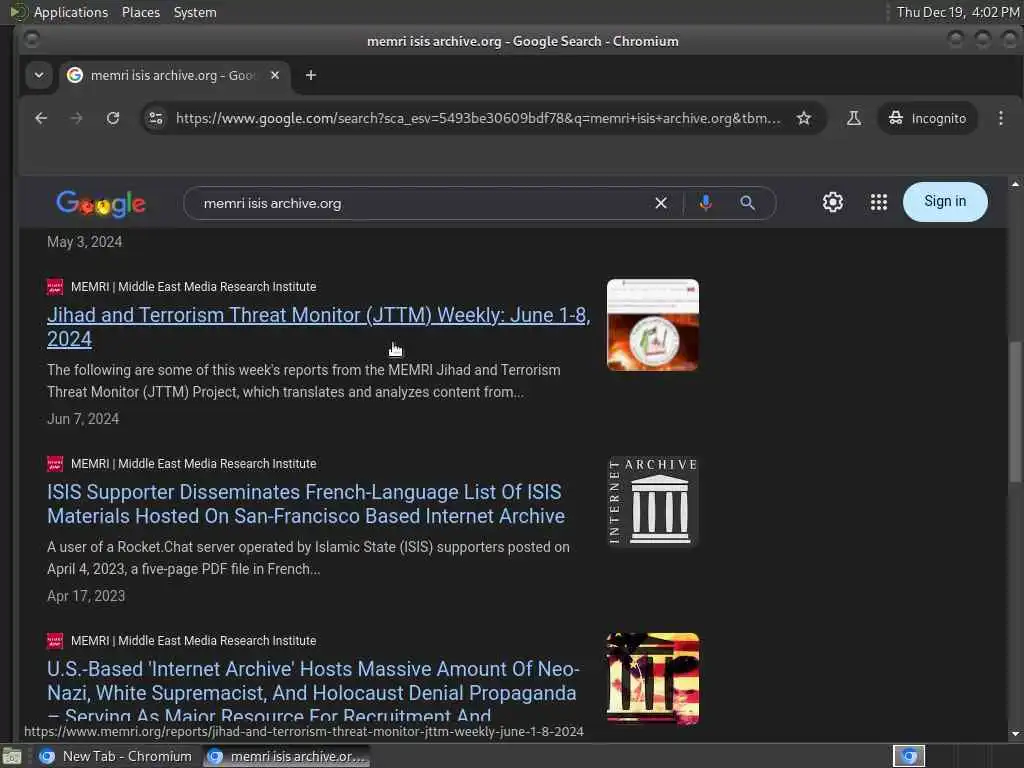
Task: Click the Sign in button
Action: tap(945, 202)
